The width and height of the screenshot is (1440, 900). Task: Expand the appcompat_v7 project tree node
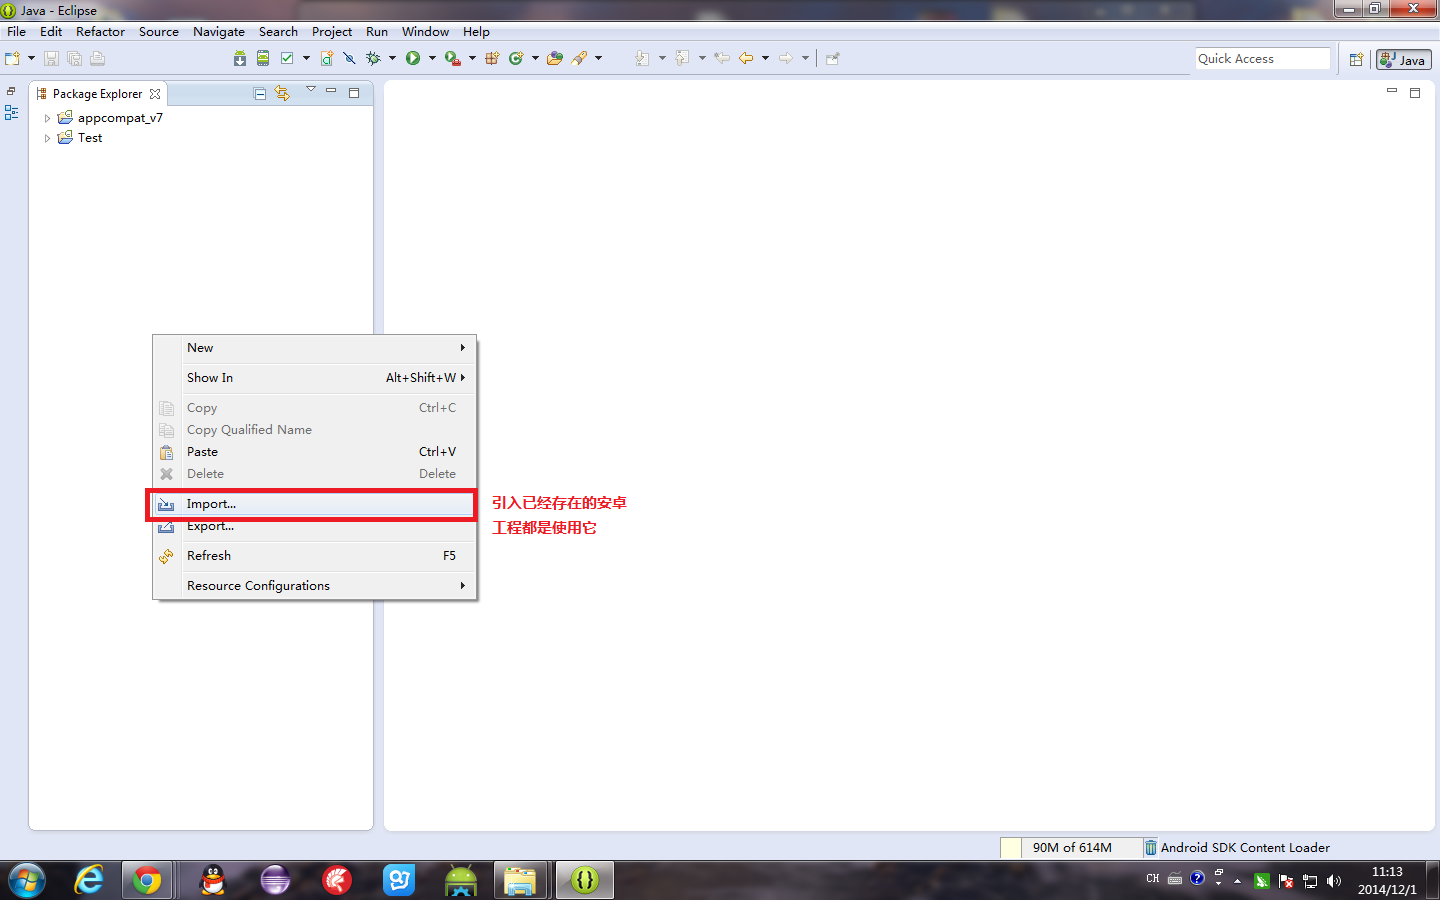[x=47, y=118]
